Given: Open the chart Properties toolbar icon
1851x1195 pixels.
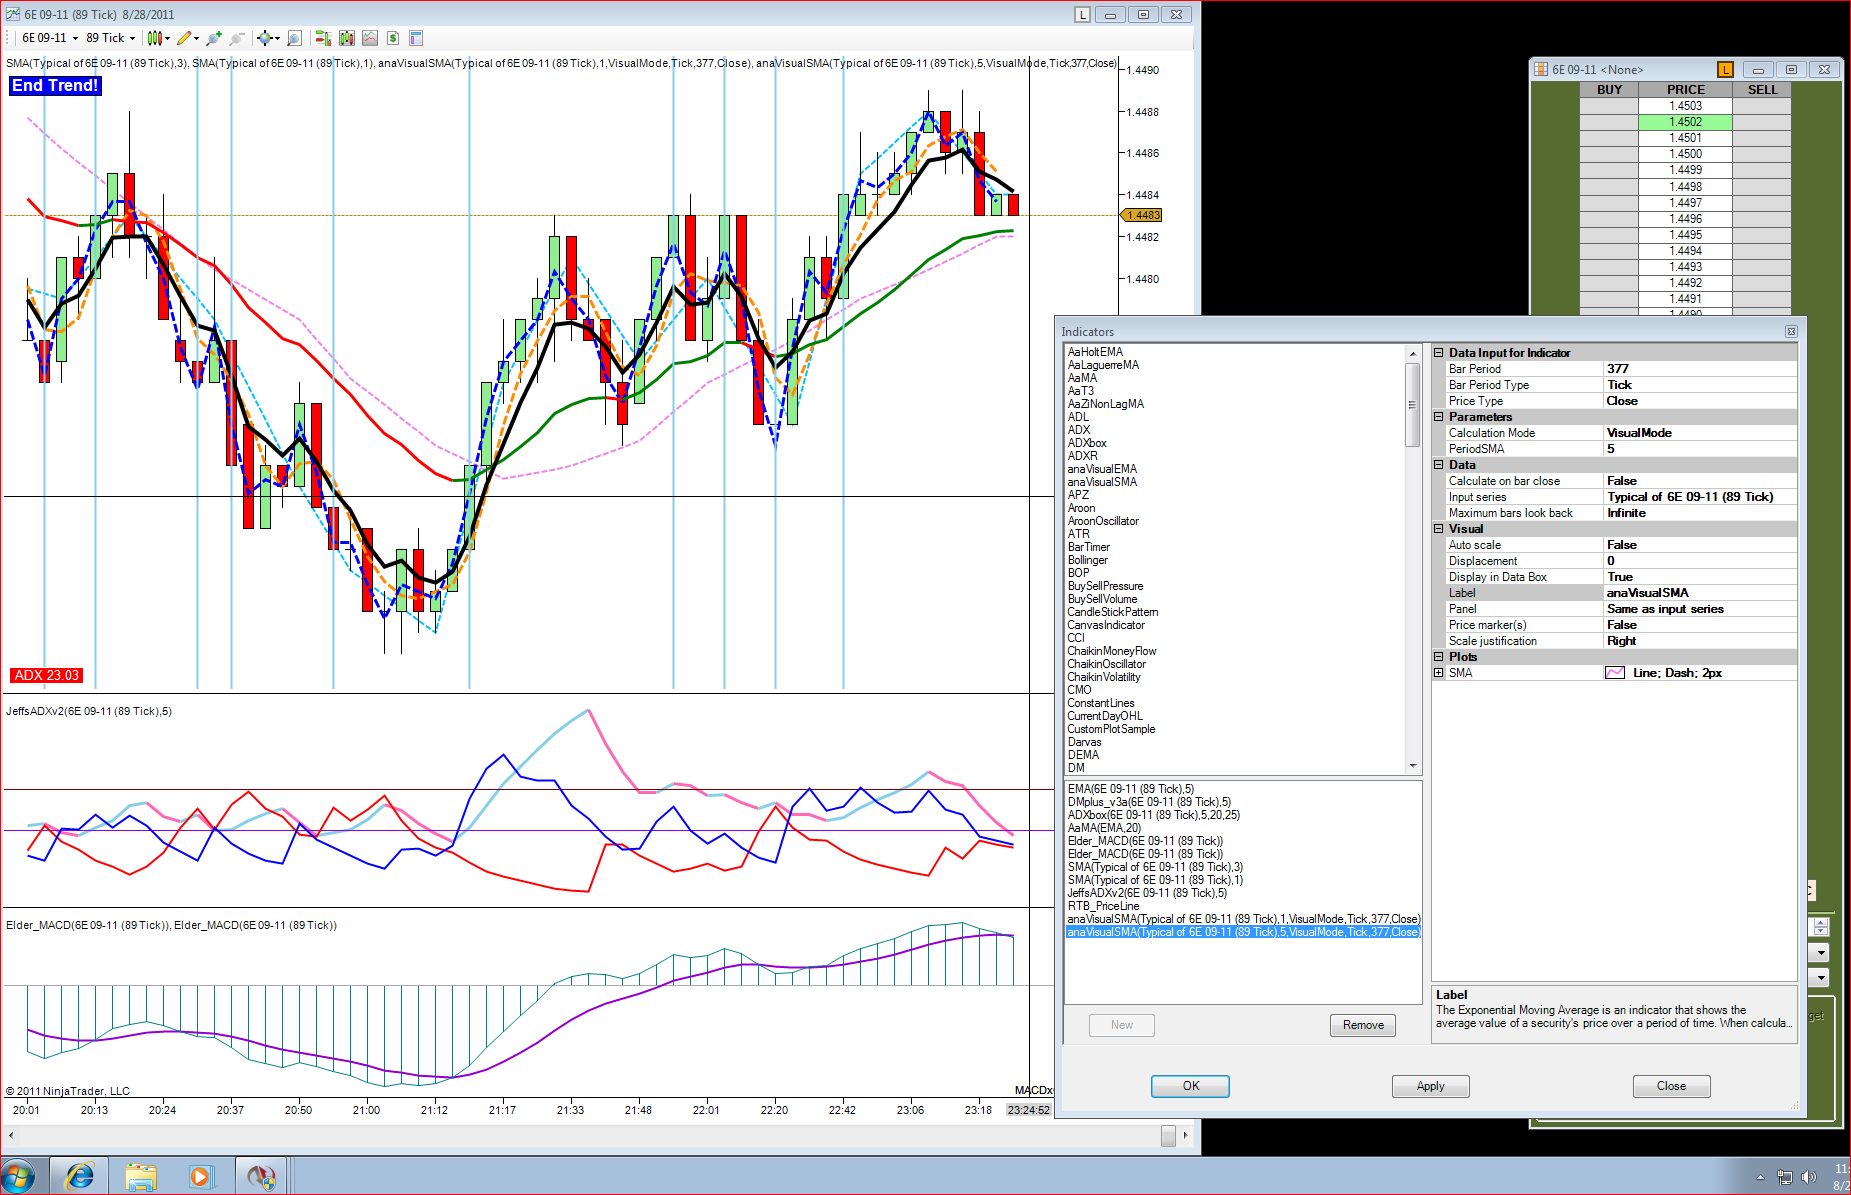Looking at the screenshot, I should click(416, 38).
